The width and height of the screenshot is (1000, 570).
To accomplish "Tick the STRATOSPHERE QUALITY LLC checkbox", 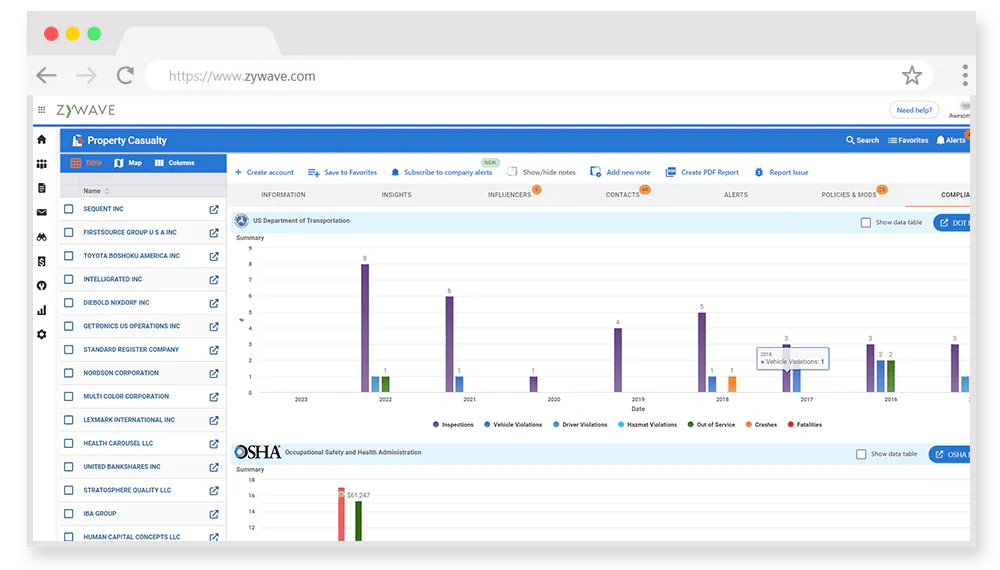I will (69, 490).
